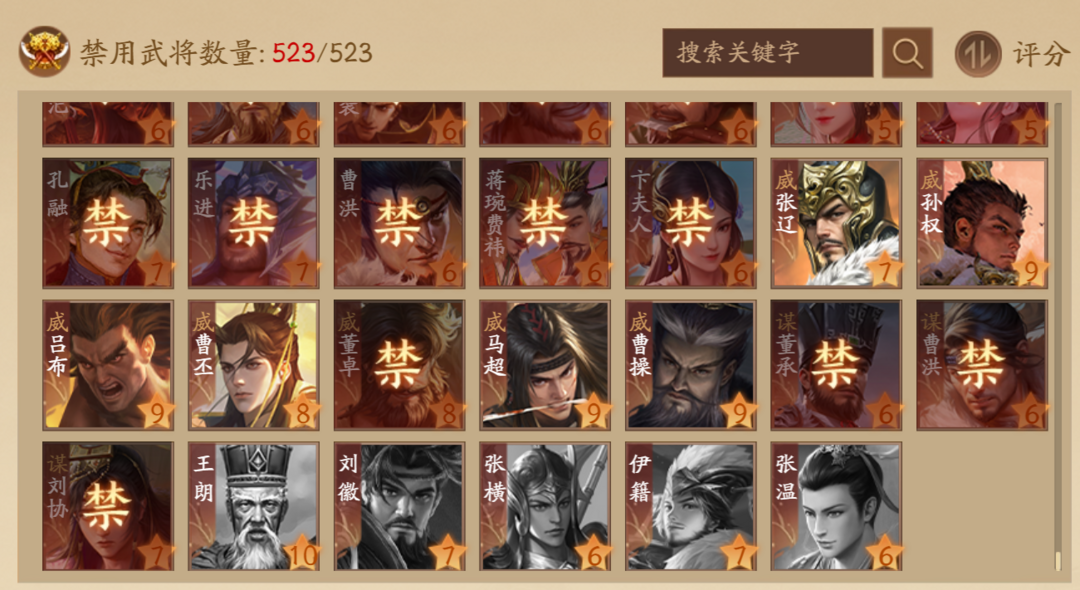The width and height of the screenshot is (1080, 590).
Task: Select the 威曹丕 hero card
Action: coord(253,365)
